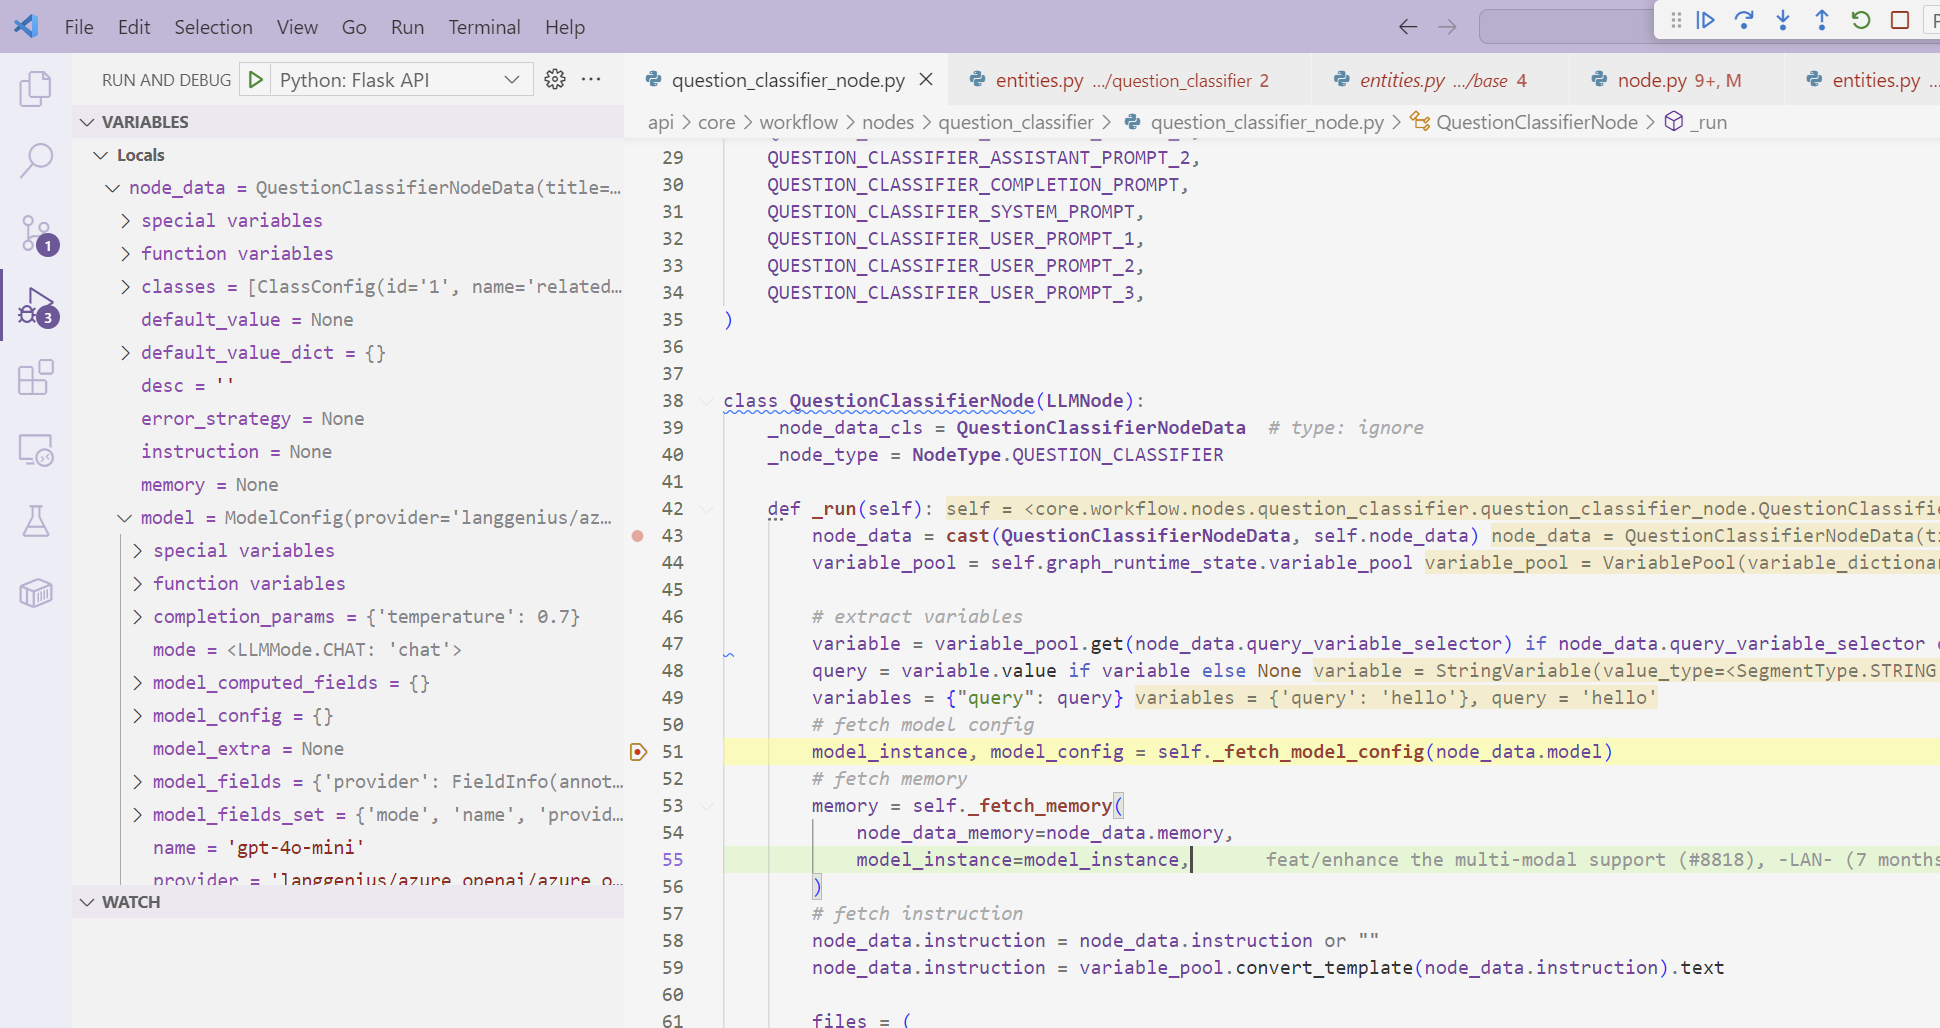The width and height of the screenshot is (1940, 1028).
Task: Expand model_computed_fields variable
Action: coord(137,683)
